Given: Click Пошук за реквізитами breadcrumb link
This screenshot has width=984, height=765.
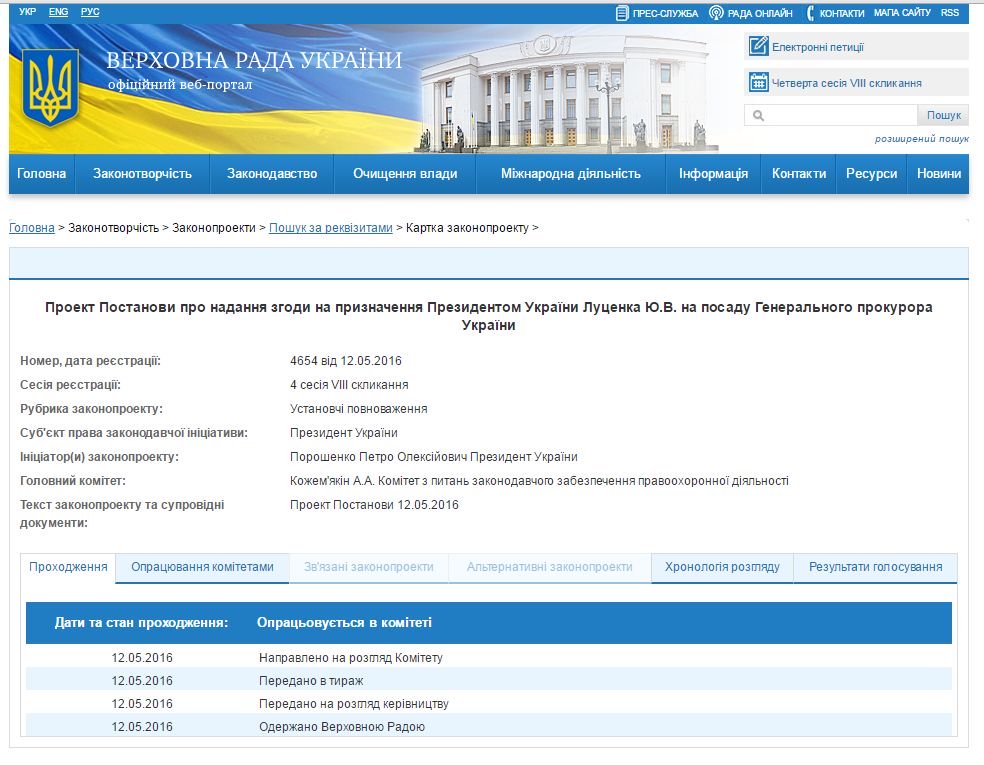Looking at the screenshot, I should (x=331, y=228).
